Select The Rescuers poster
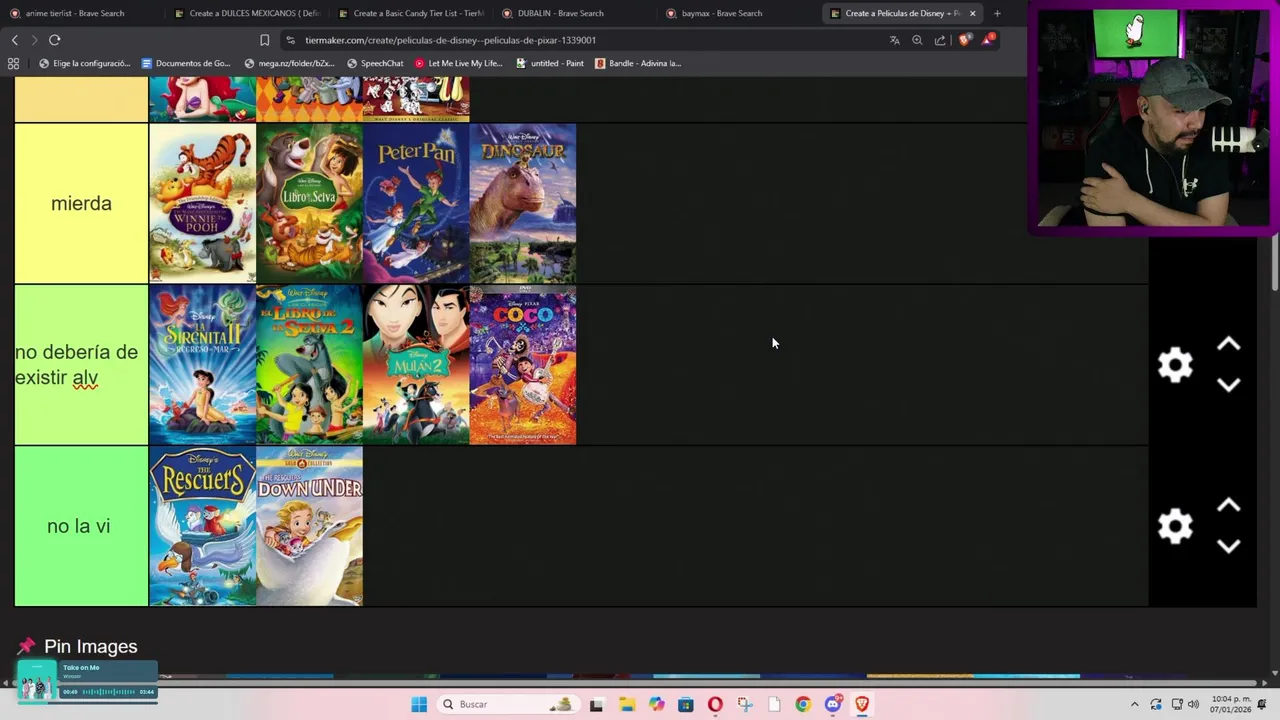This screenshot has width=1280, height=720. click(x=202, y=526)
